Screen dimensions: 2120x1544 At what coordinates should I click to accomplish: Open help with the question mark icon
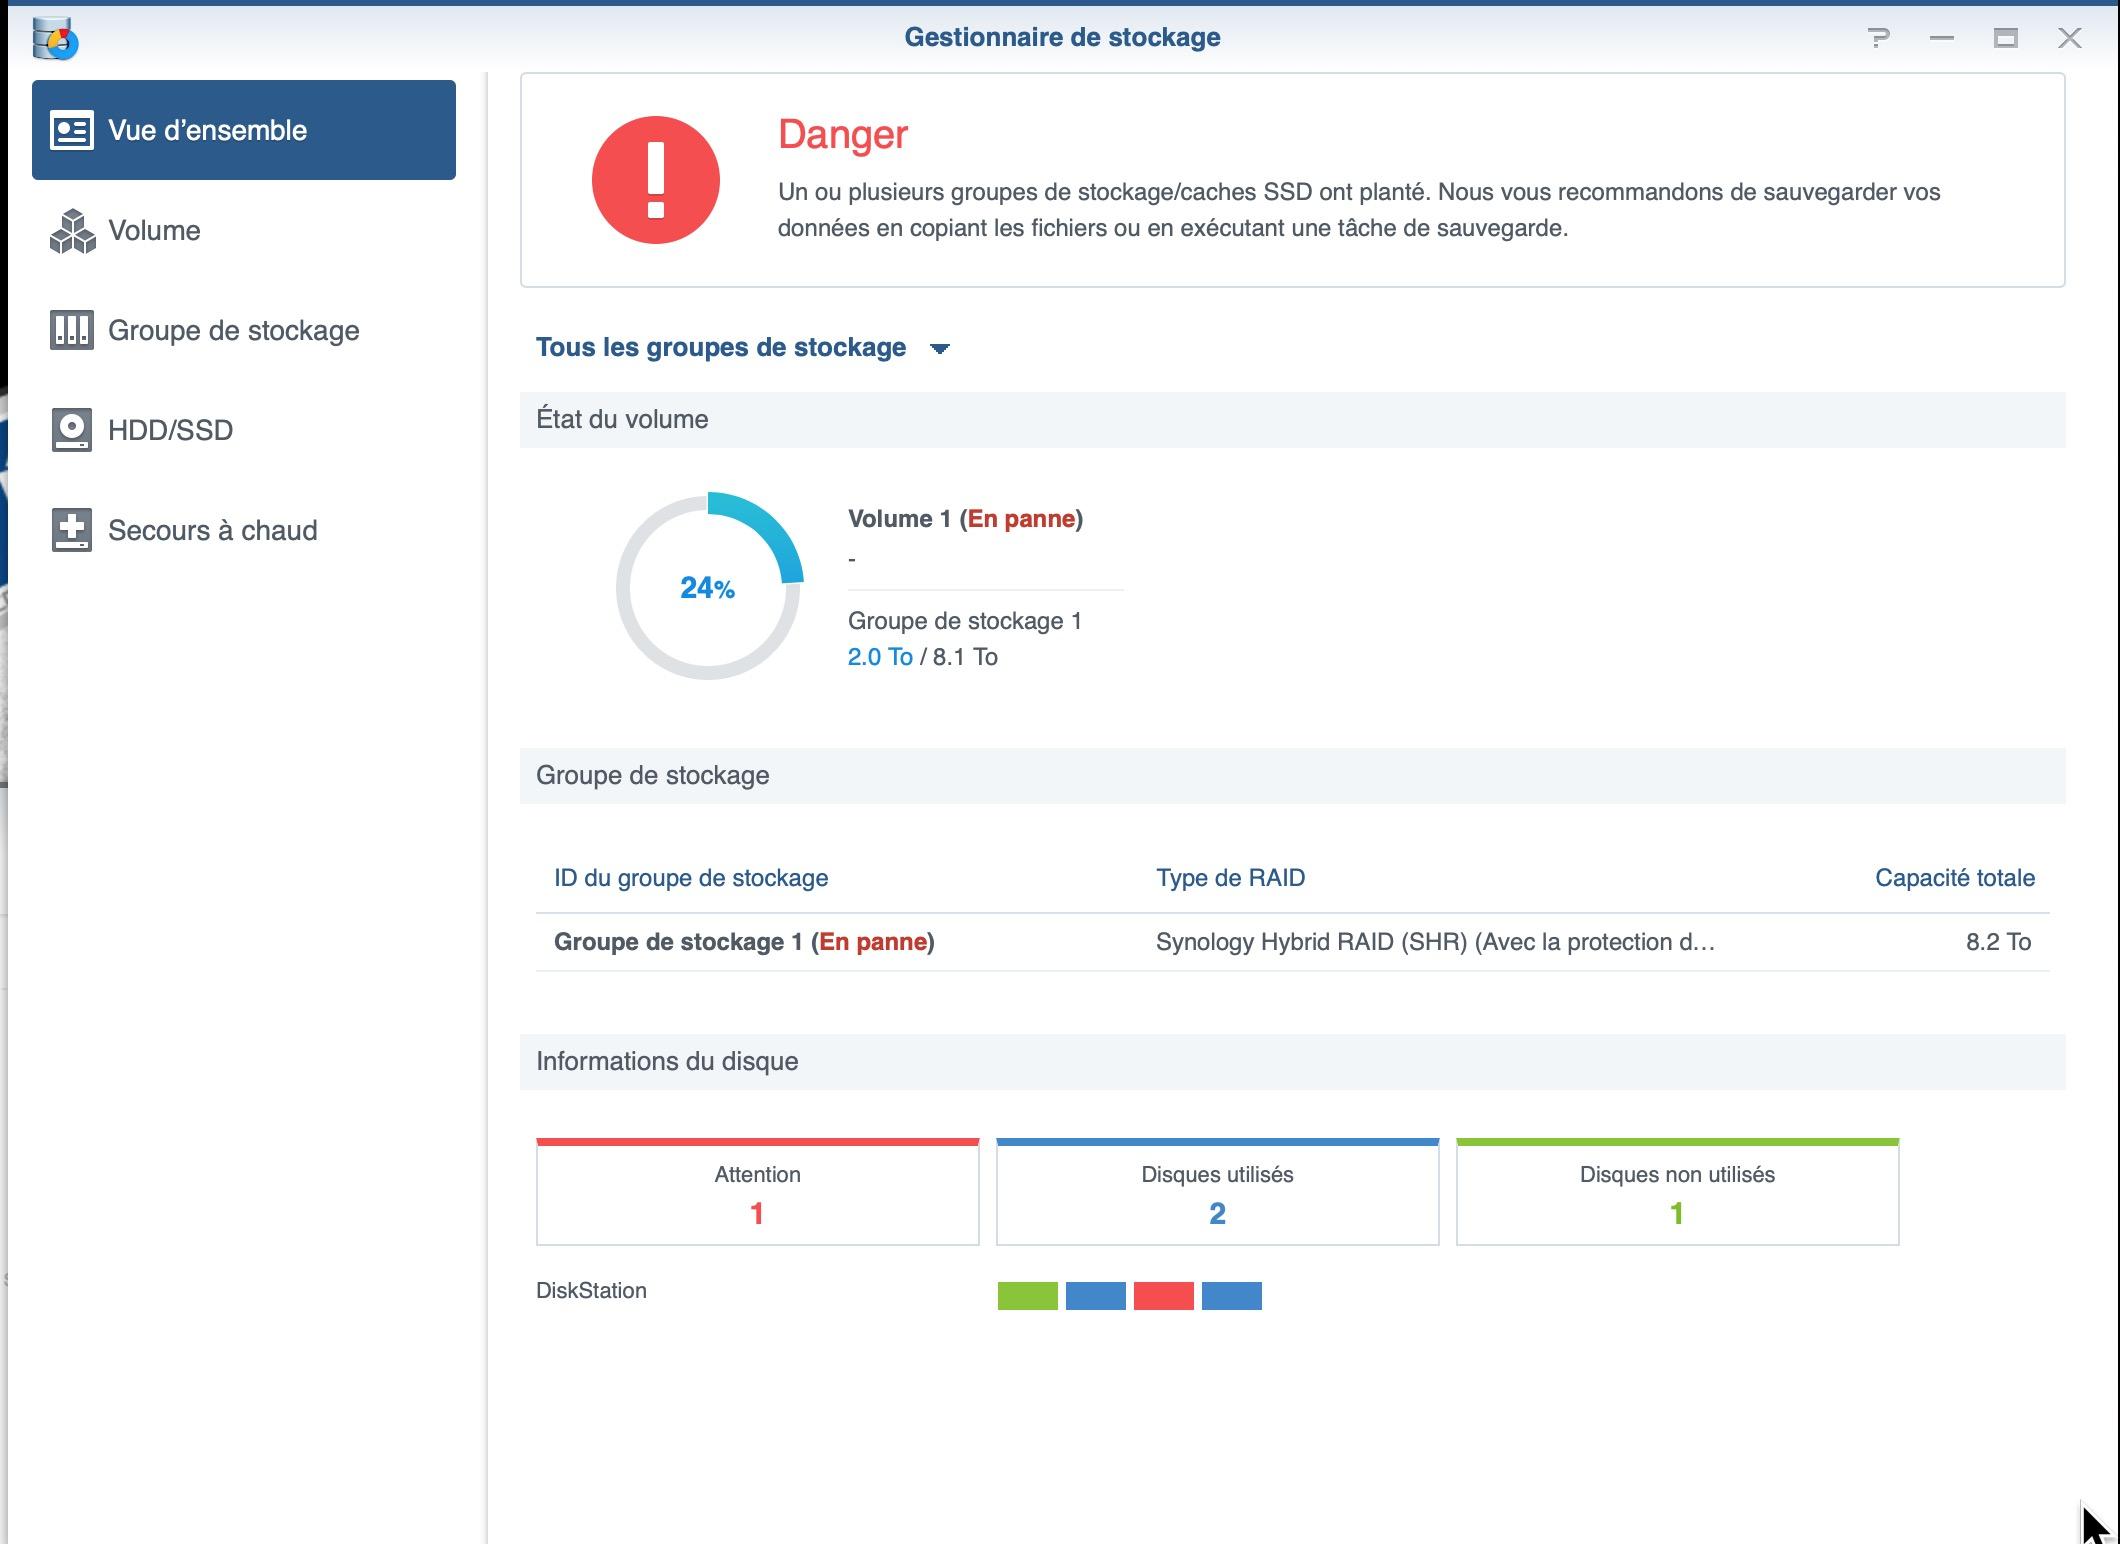point(1878,38)
